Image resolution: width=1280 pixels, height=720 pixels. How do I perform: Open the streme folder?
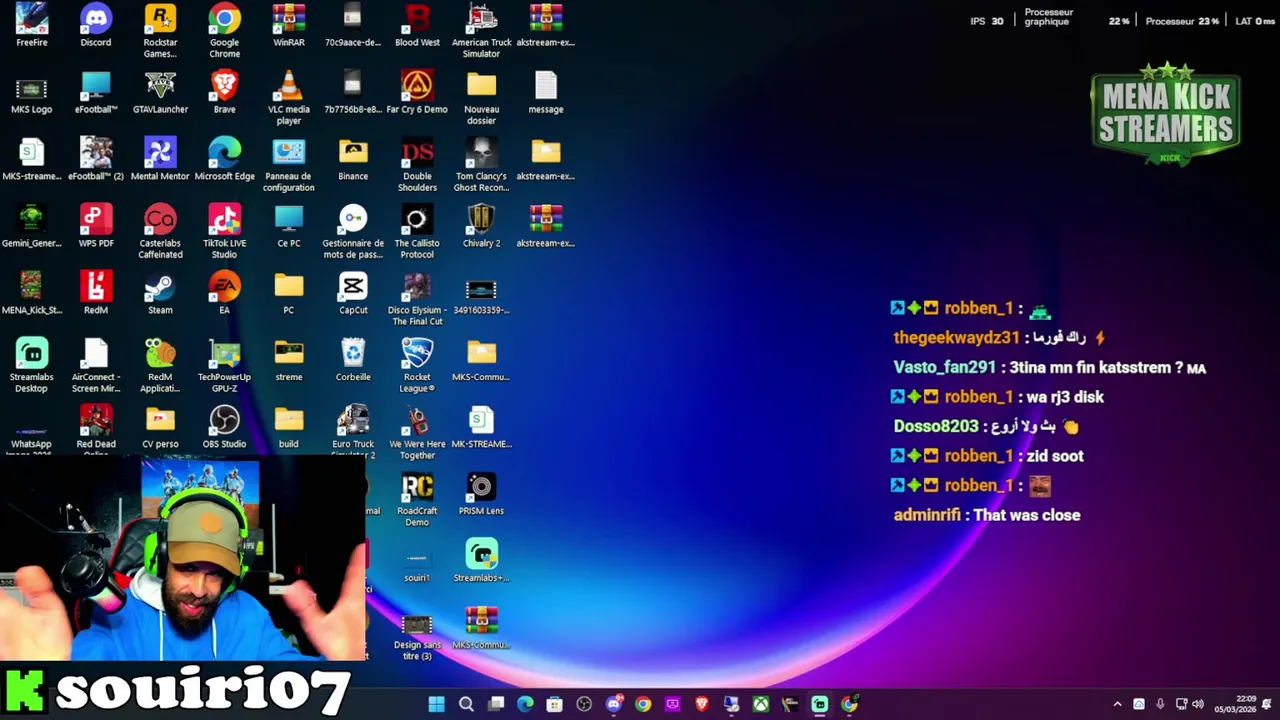(x=289, y=360)
